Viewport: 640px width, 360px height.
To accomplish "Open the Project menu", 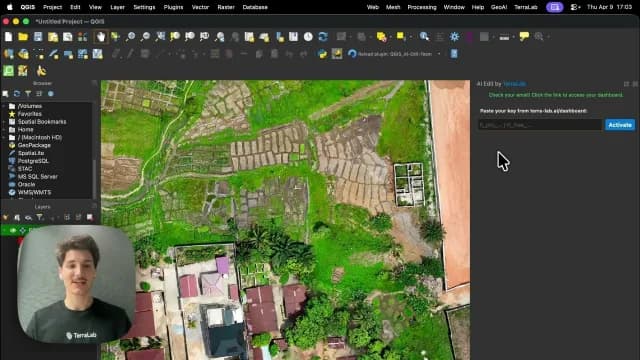I will (52, 7).
